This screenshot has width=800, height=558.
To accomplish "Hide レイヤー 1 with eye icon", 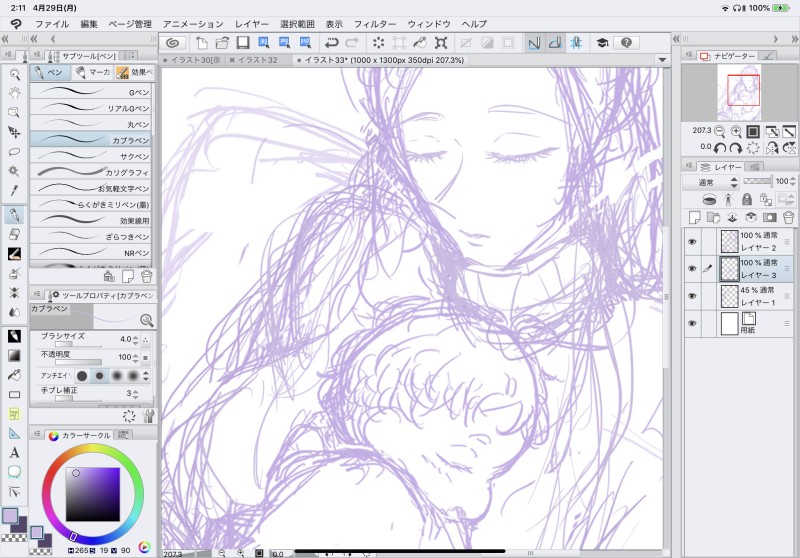I will [x=692, y=296].
